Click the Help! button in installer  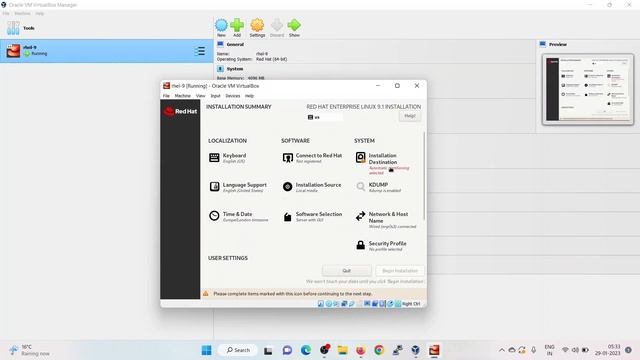click(410, 116)
